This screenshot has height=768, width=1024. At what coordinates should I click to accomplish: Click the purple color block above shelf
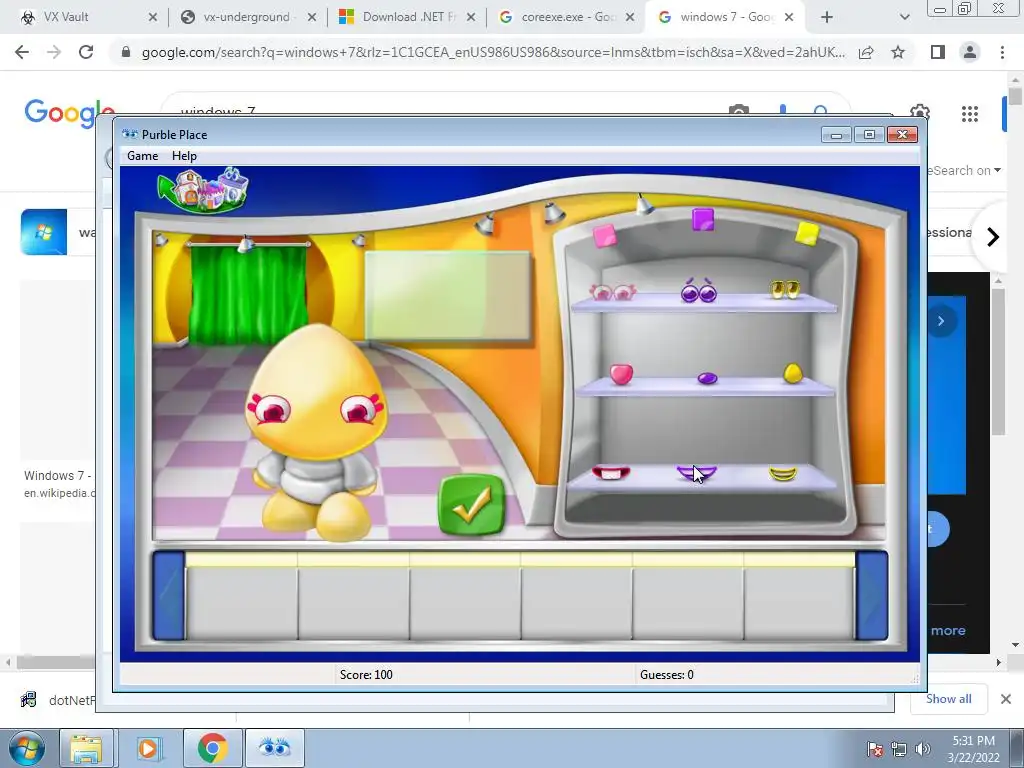click(x=703, y=219)
